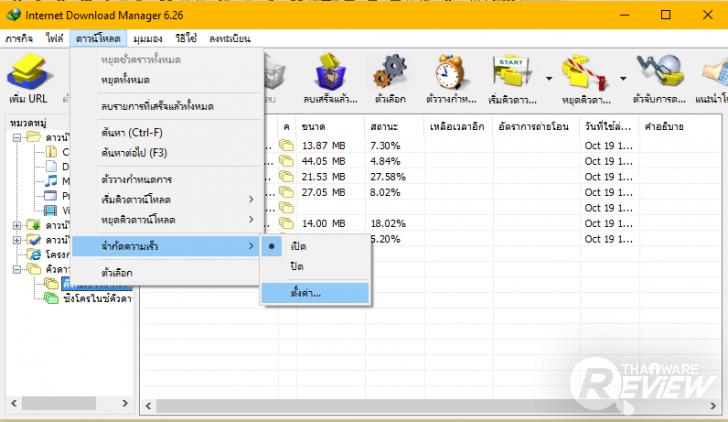Click queue icon in the 27.05 MB row
This screenshot has width=728, height=422.
click(286, 192)
